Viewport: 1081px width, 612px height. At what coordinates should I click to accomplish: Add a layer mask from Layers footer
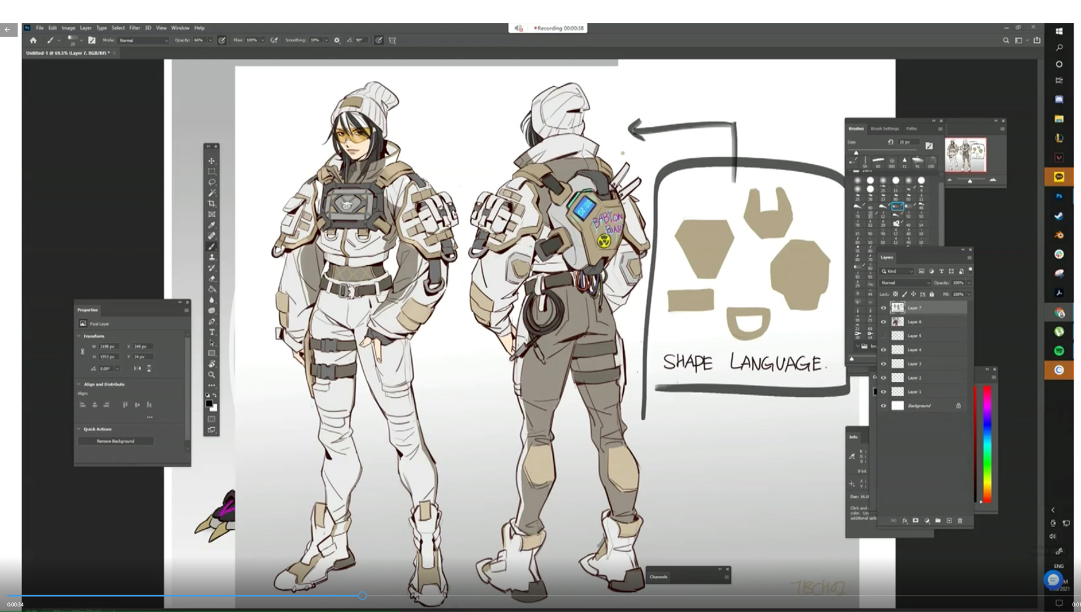click(x=916, y=520)
